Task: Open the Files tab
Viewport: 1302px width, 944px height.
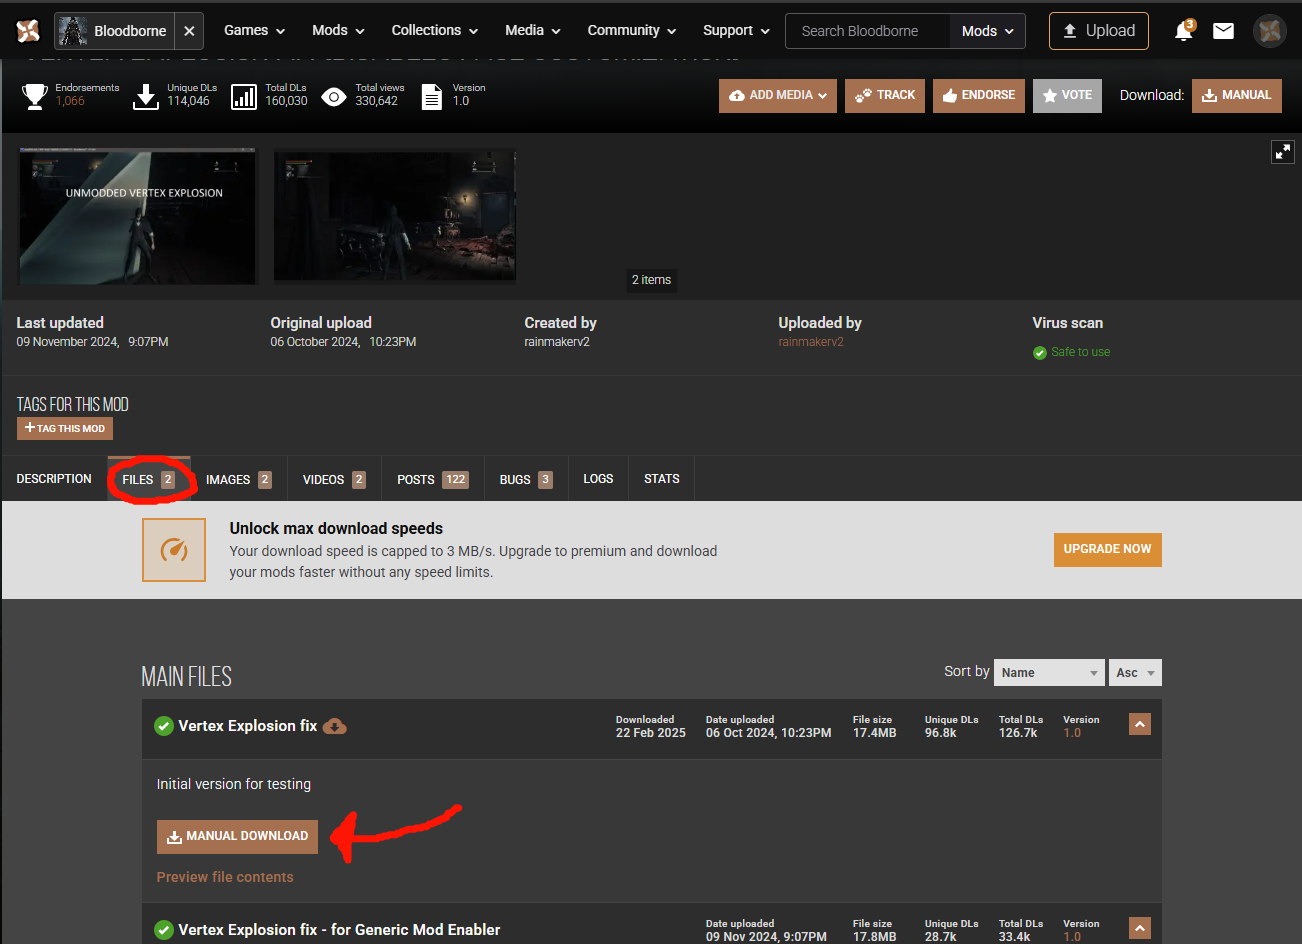Action: 149,479
